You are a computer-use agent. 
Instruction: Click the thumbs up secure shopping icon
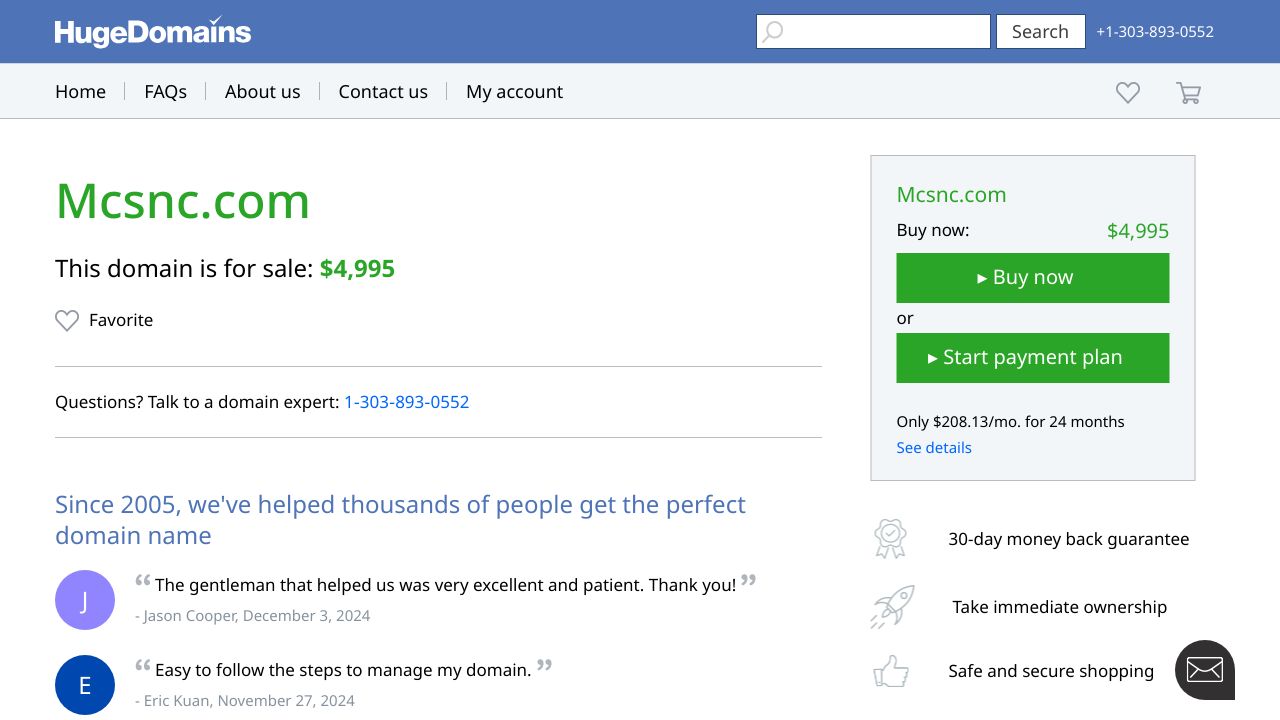click(x=891, y=671)
